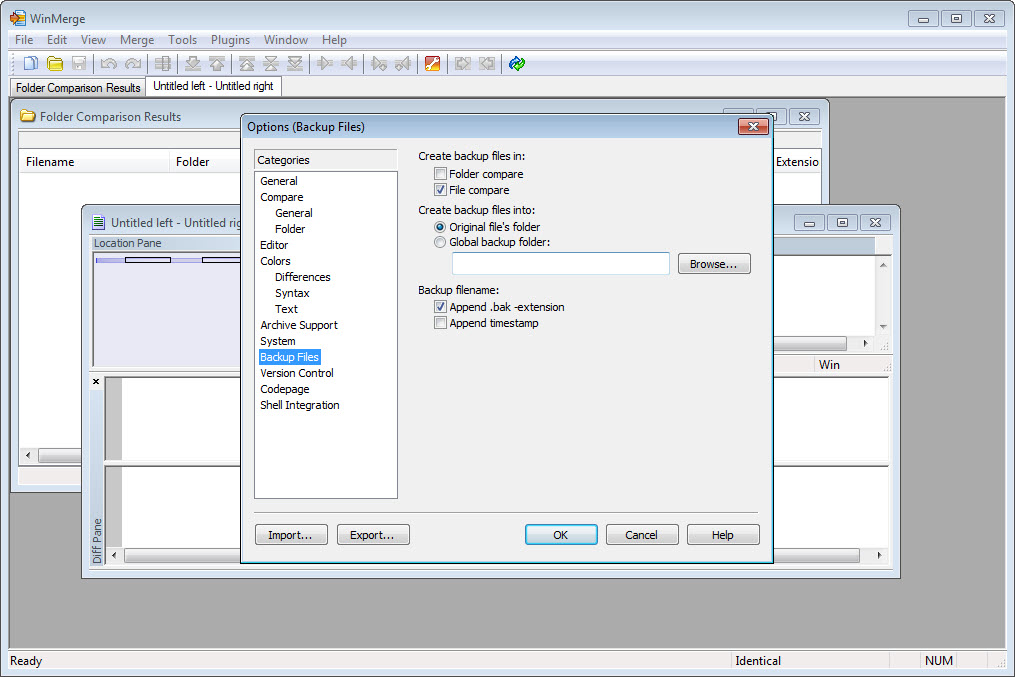Jump to Previous Difference with up-arrow icon
The height and width of the screenshot is (677, 1015).
217,63
